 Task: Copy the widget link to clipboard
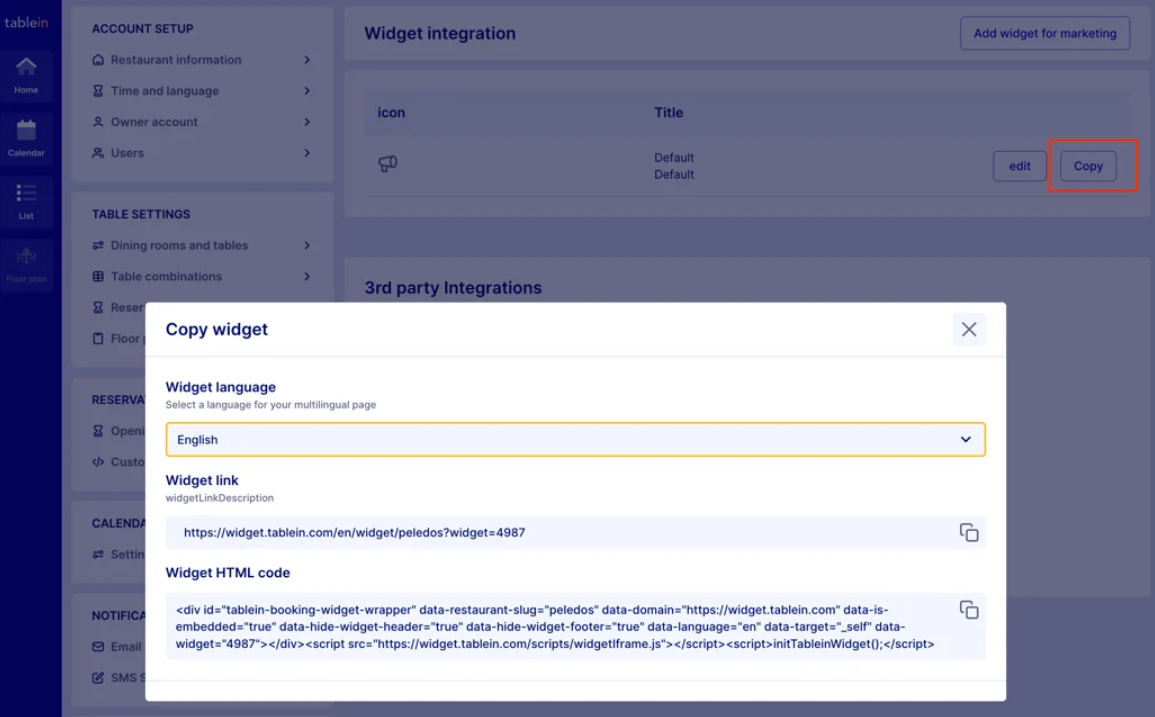(969, 532)
